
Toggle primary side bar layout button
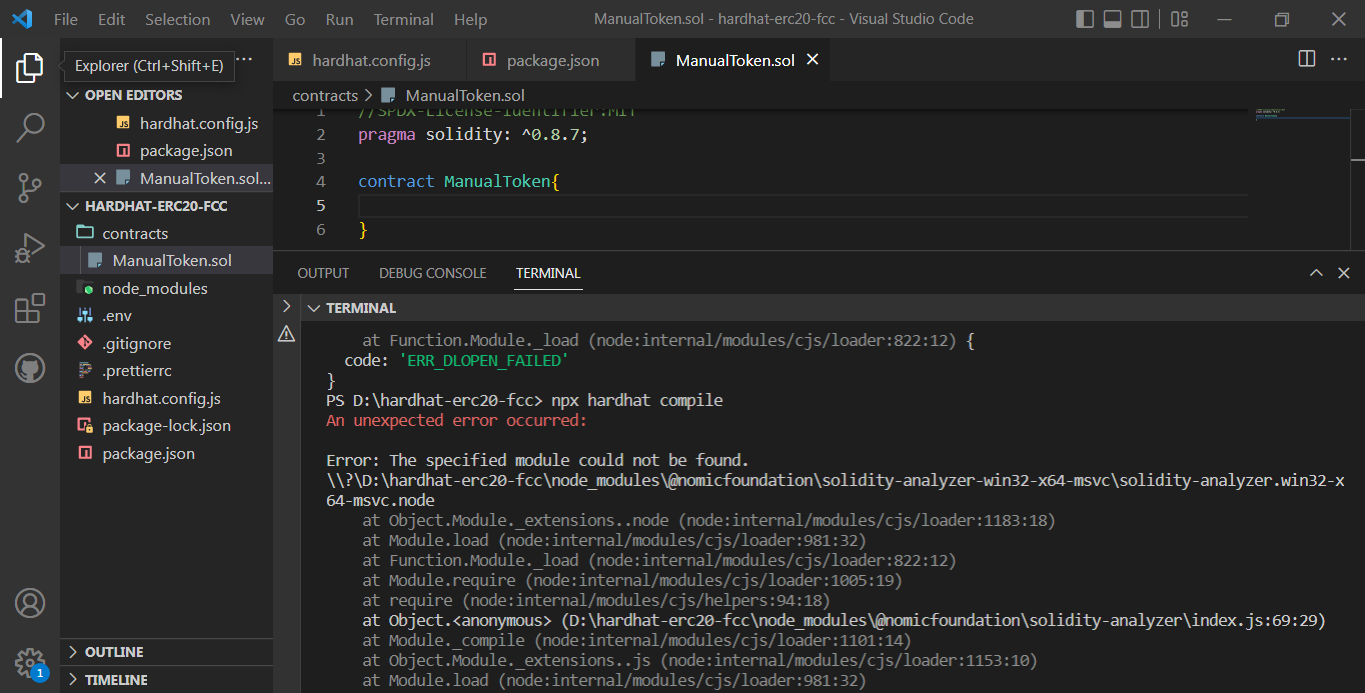point(1085,19)
